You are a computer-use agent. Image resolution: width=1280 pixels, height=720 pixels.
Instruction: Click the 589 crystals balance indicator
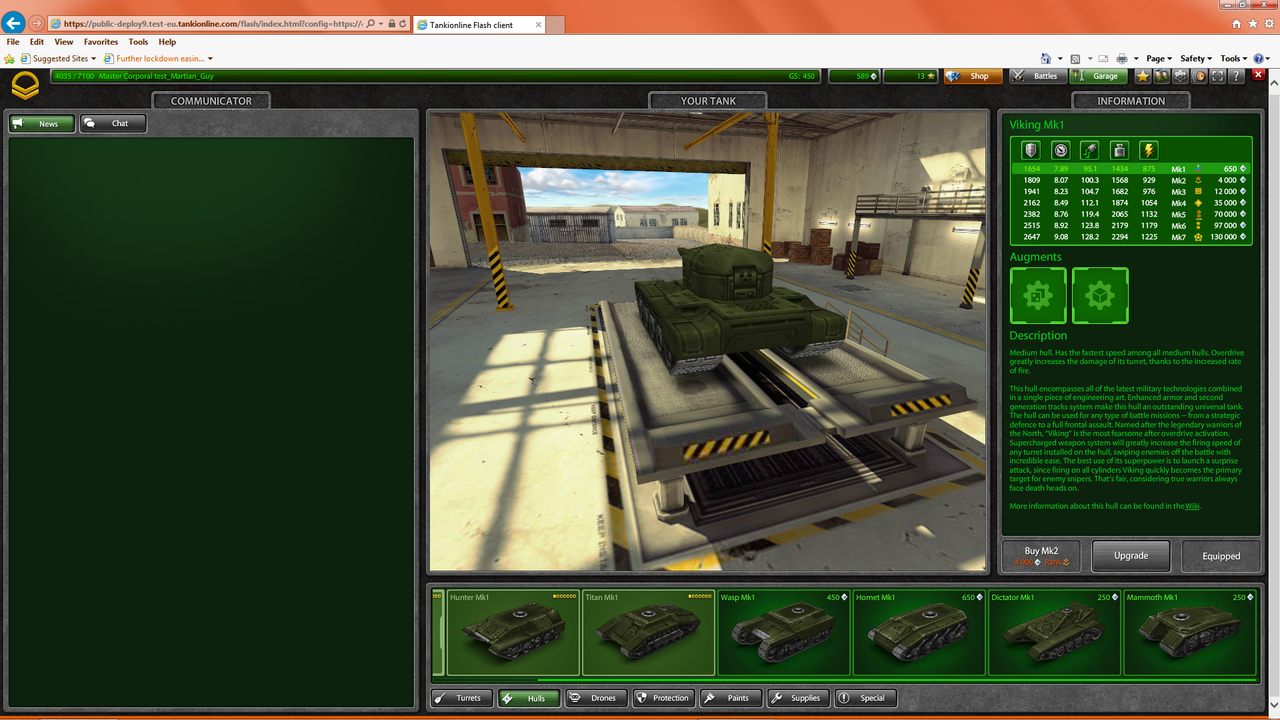(853, 76)
